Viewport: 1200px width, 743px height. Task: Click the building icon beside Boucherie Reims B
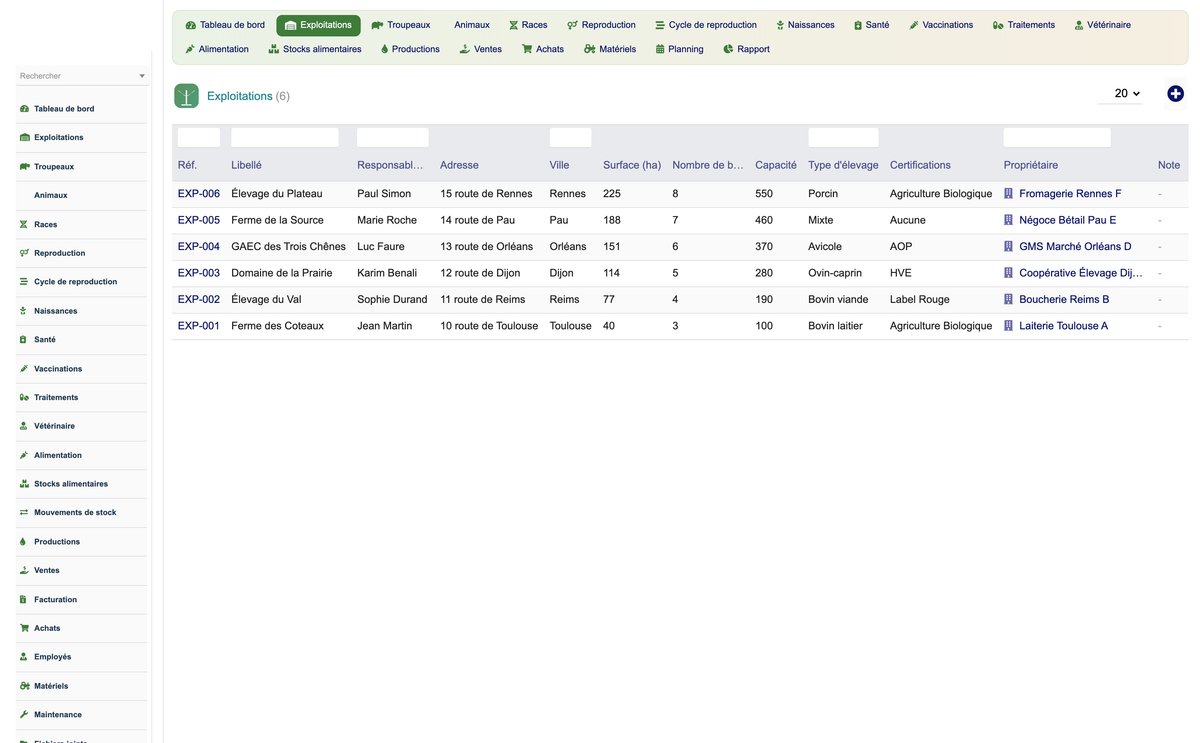coord(1008,299)
